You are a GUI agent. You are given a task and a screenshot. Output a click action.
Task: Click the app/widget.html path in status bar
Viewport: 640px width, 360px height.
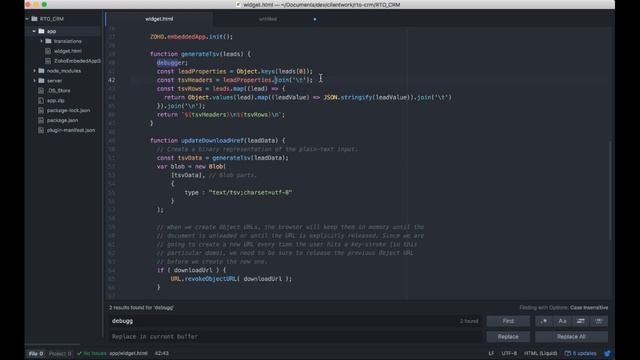click(x=128, y=353)
